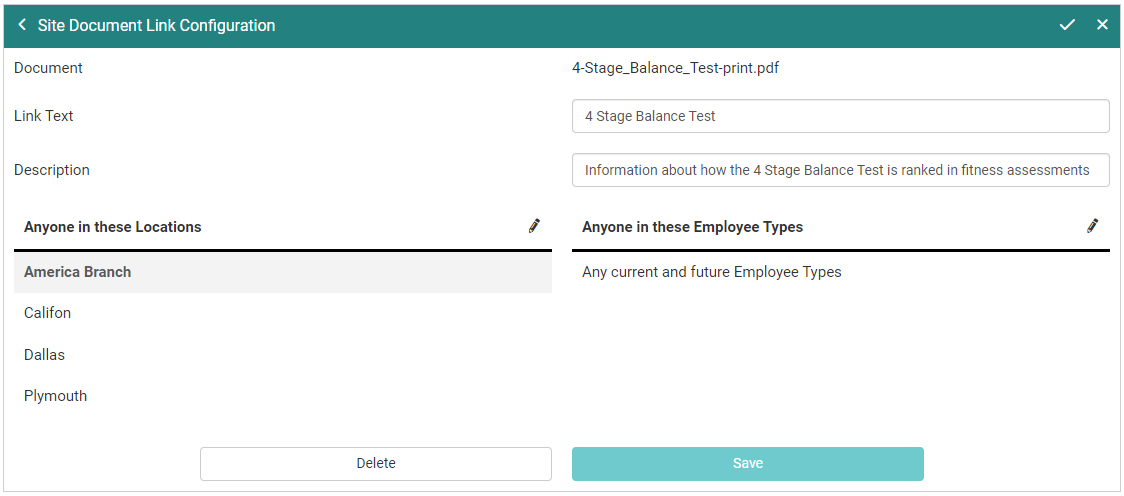This screenshot has height=496, width=1124.
Task: Confirm changes with the header checkmark
Action: point(1067,25)
